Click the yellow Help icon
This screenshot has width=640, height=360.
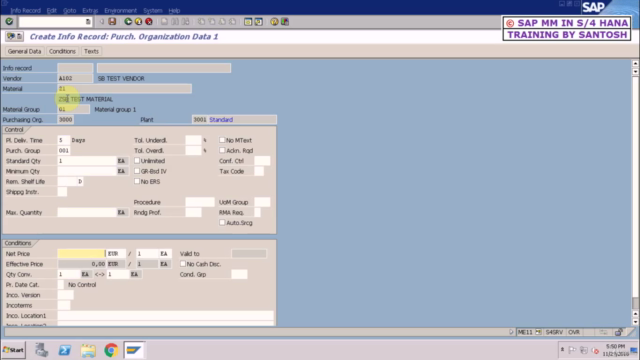pos(274,22)
